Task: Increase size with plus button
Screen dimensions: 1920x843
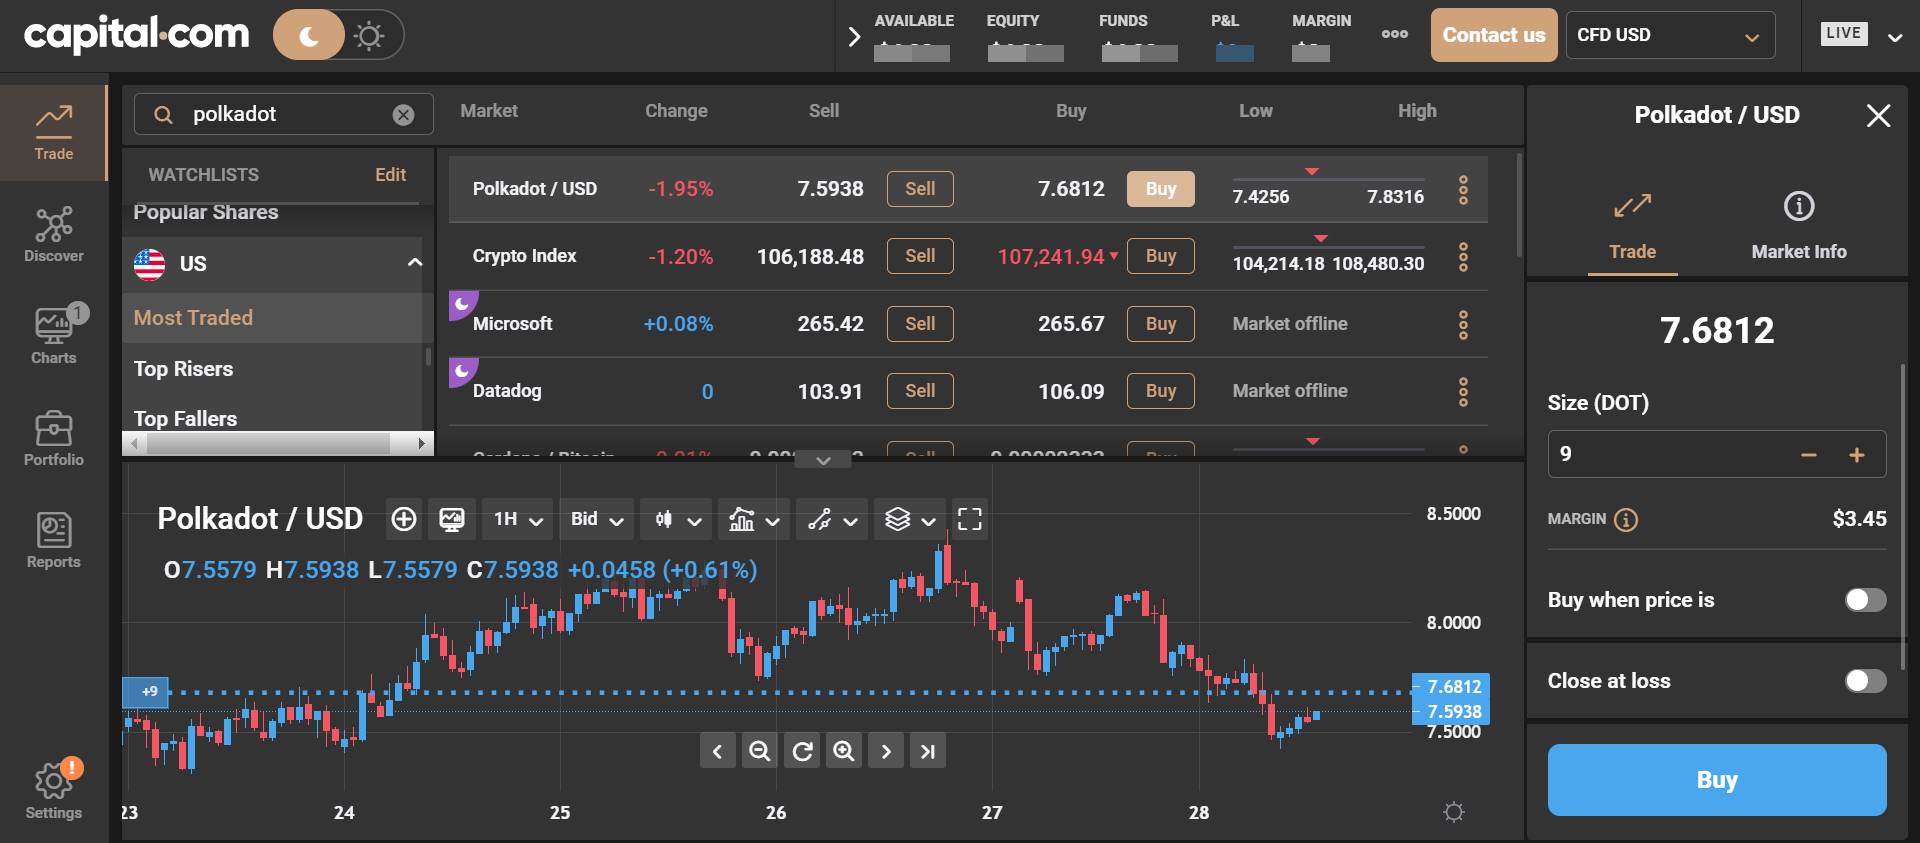Action: click(x=1857, y=455)
